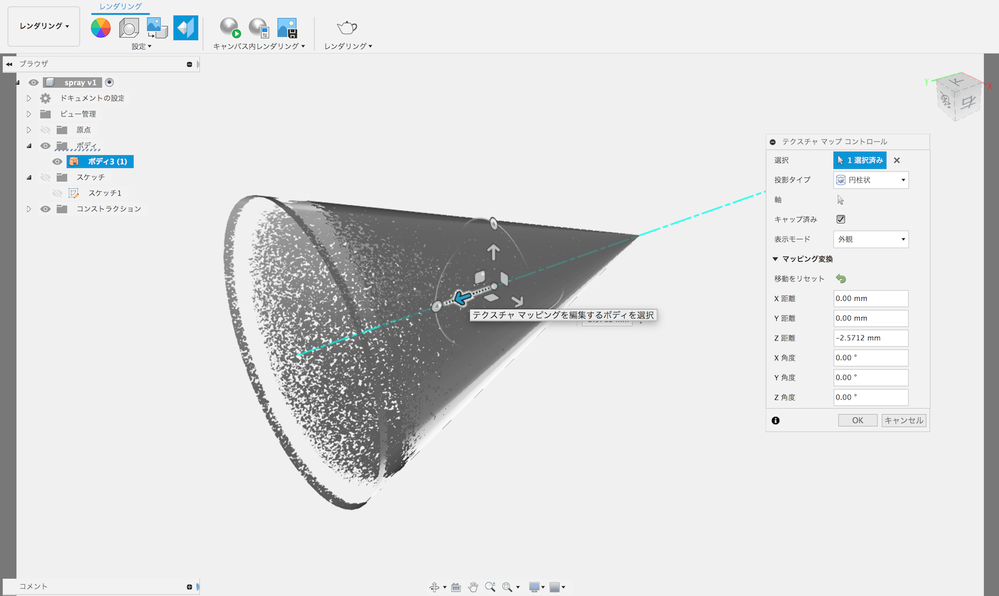The height and width of the screenshot is (596, 999).
Task: Select Sketch1 in browser tree
Action: click(x=104, y=193)
